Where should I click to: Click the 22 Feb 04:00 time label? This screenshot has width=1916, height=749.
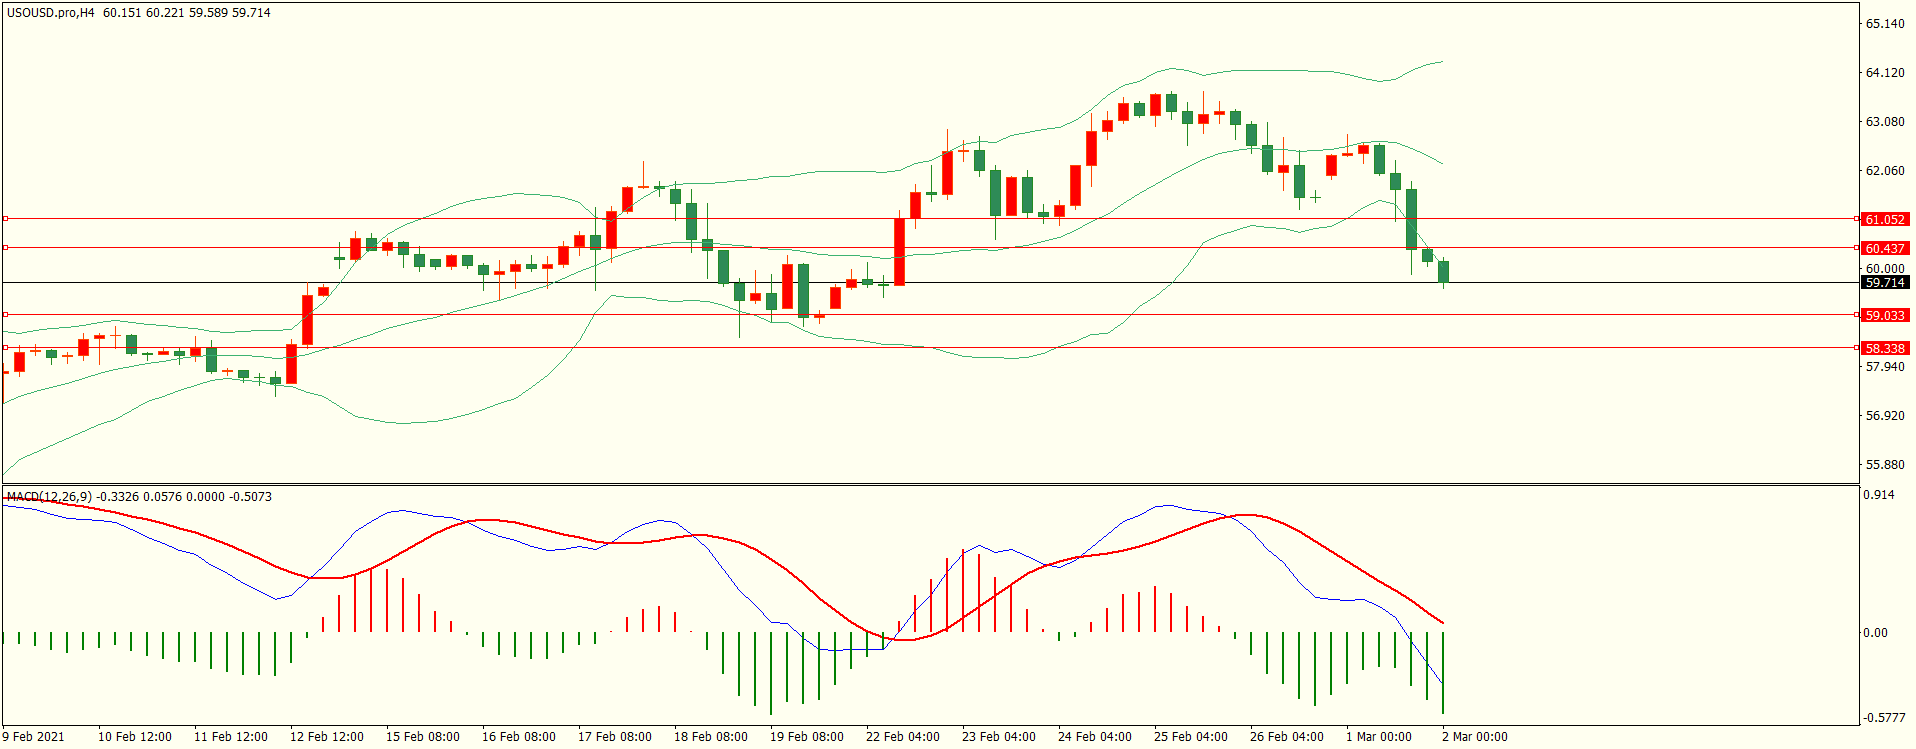click(903, 737)
